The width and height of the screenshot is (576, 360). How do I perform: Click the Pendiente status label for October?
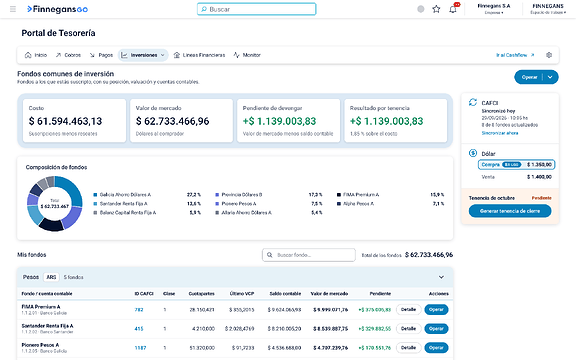[541, 198]
